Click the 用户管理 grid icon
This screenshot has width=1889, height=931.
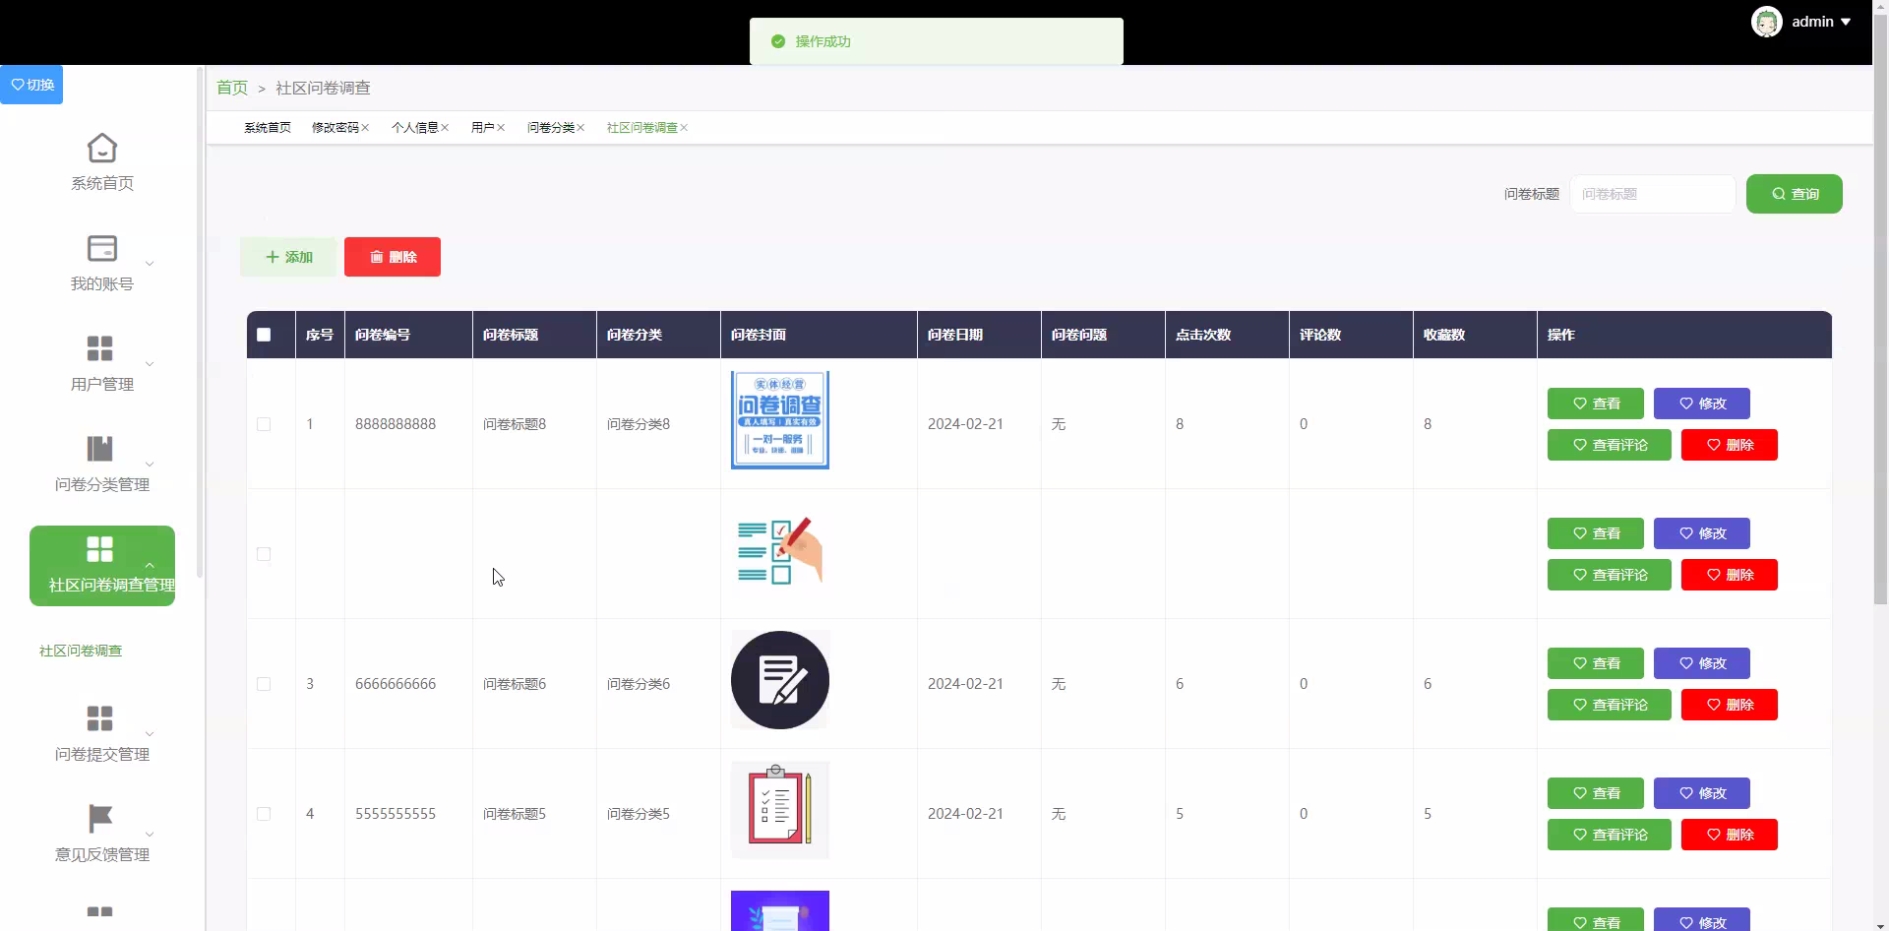coord(100,348)
